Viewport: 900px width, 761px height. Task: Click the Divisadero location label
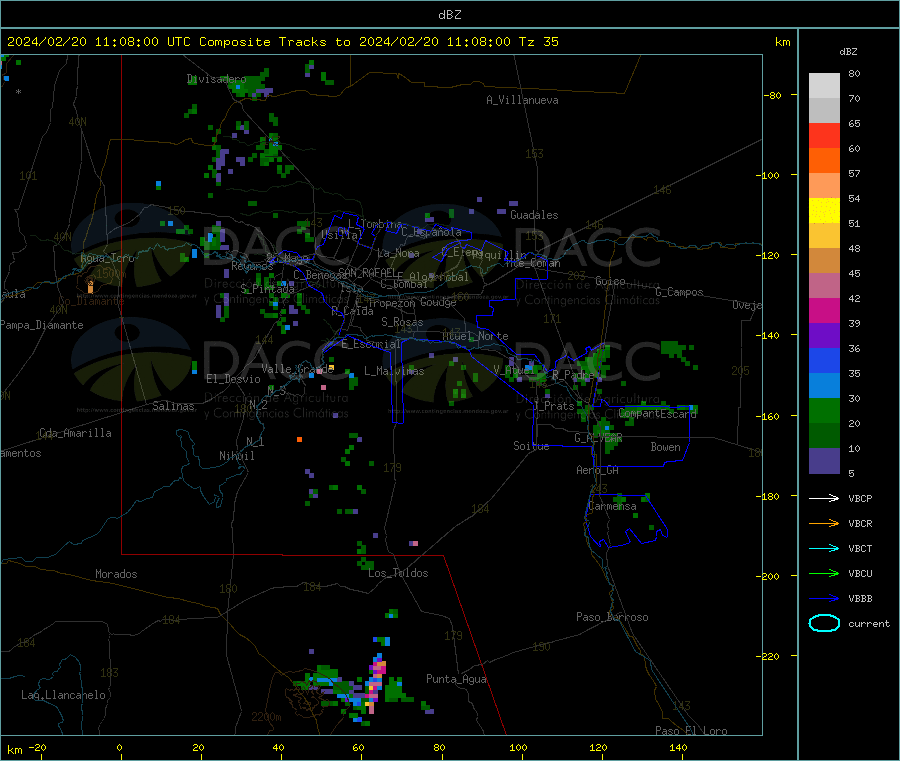[x=216, y=79]
